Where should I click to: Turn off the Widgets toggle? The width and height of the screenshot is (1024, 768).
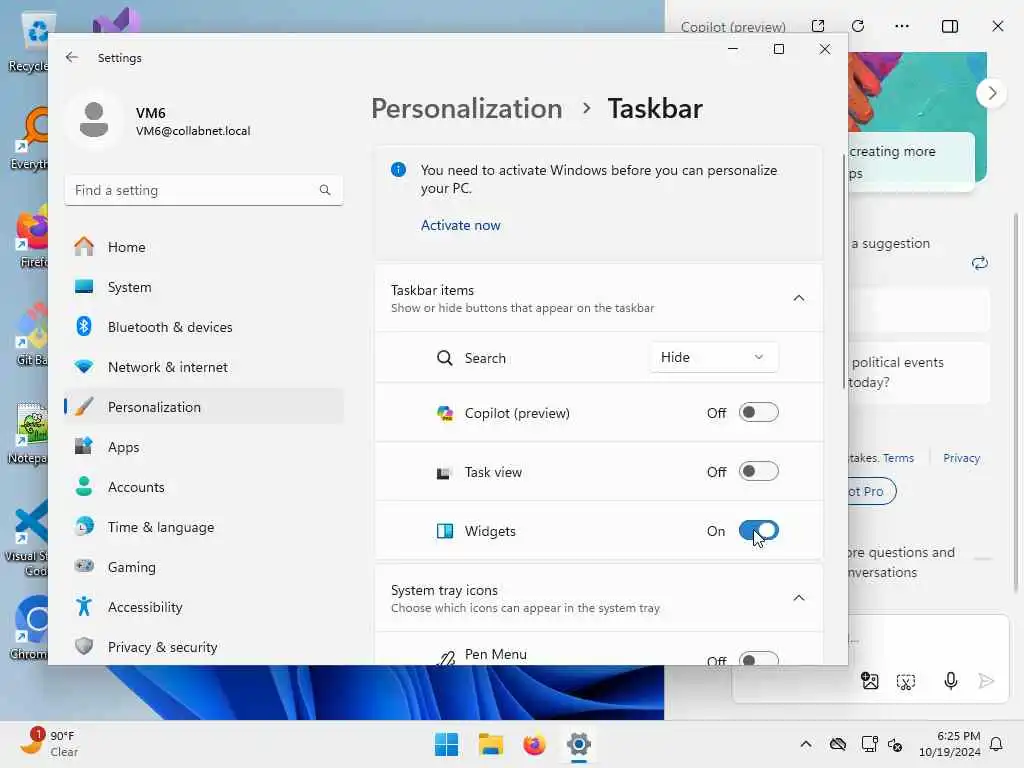click(758, 530)
